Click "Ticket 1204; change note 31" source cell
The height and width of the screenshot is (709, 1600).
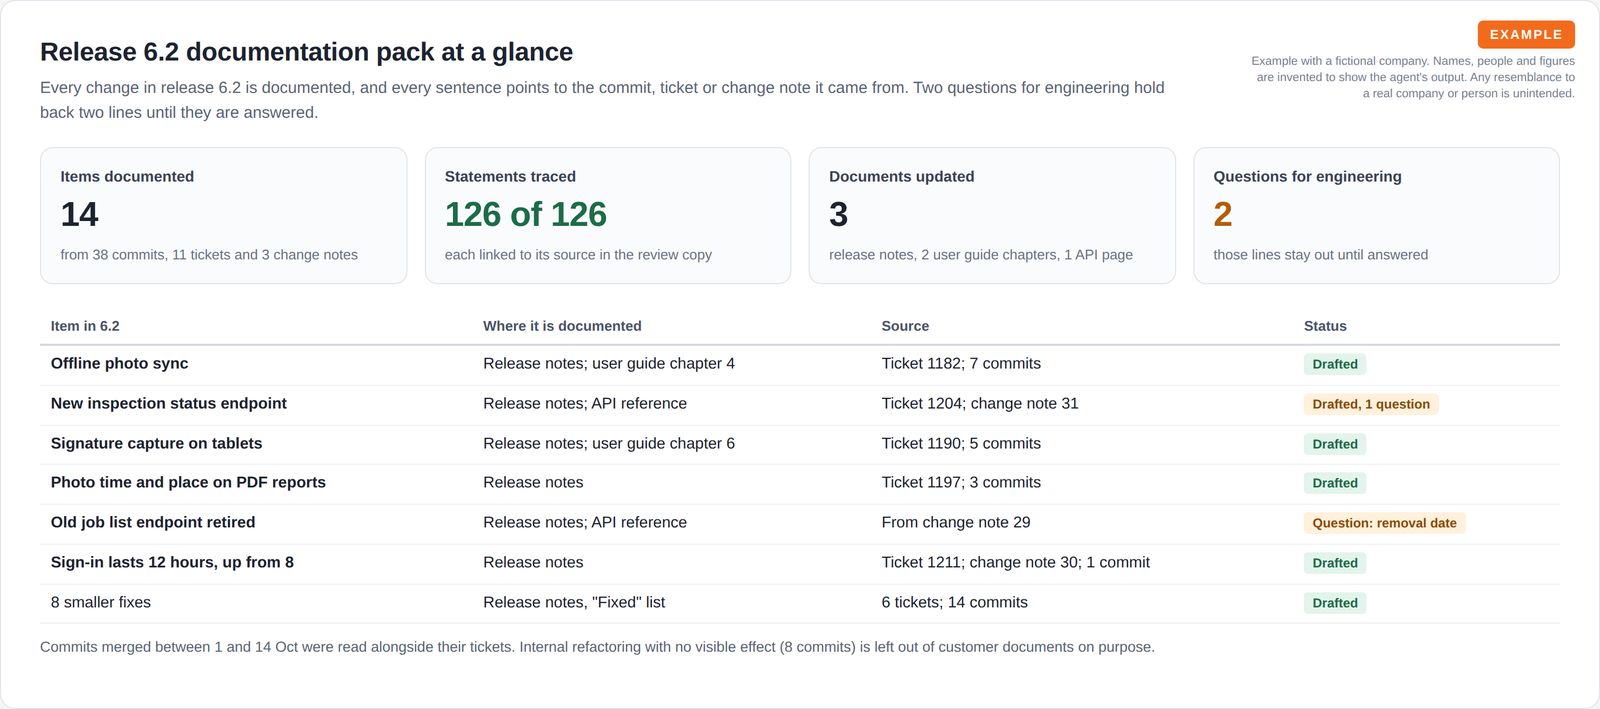click(980, 404)
